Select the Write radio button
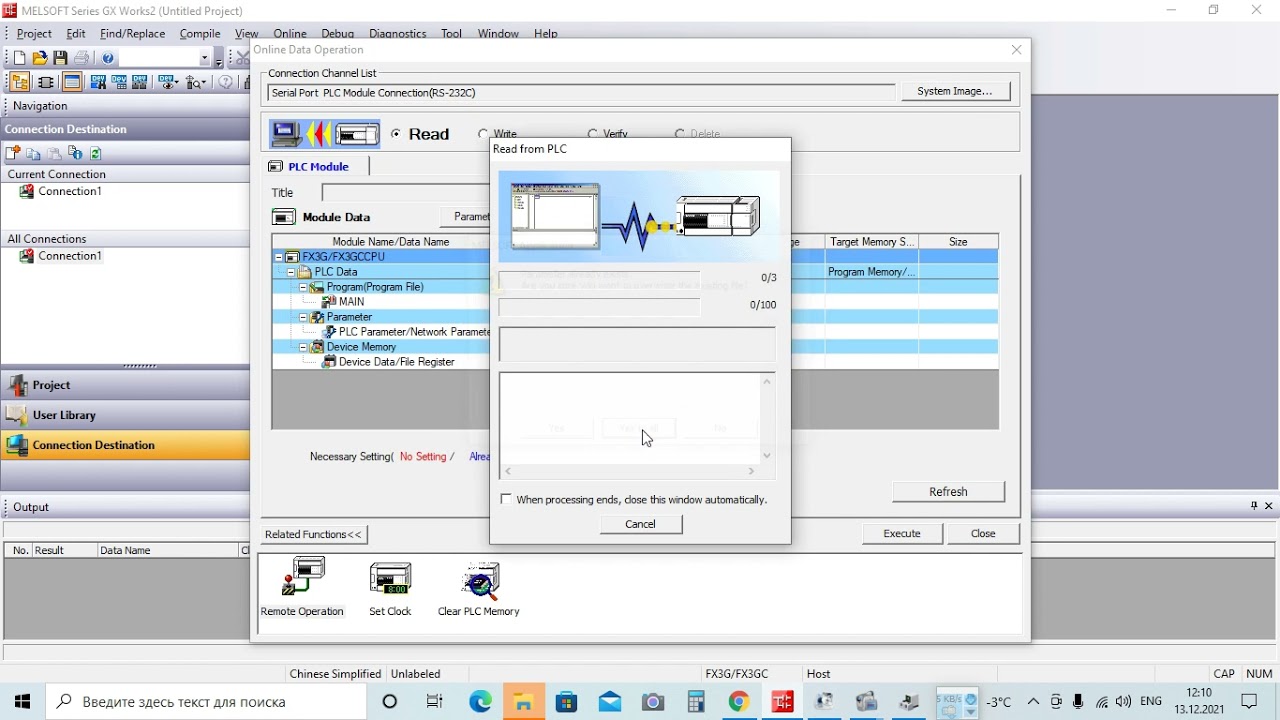Viewport: 1280px width, 720px height. (x=482, y=134)
